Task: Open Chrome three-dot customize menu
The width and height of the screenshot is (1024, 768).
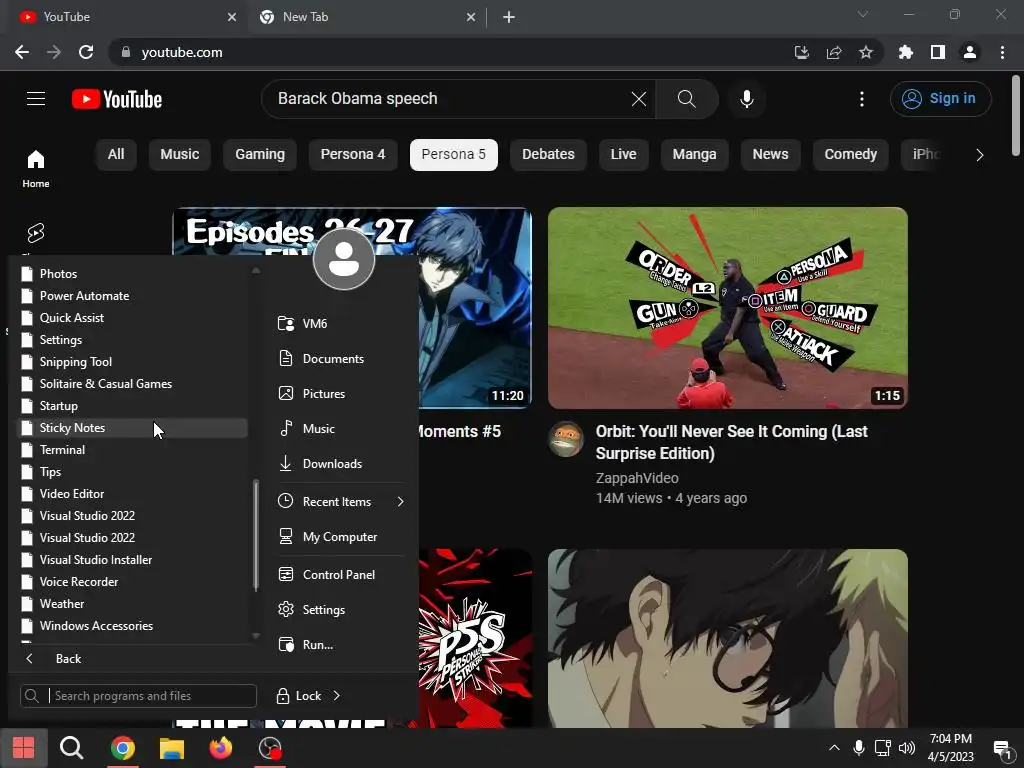Action: coord(1002,52)
